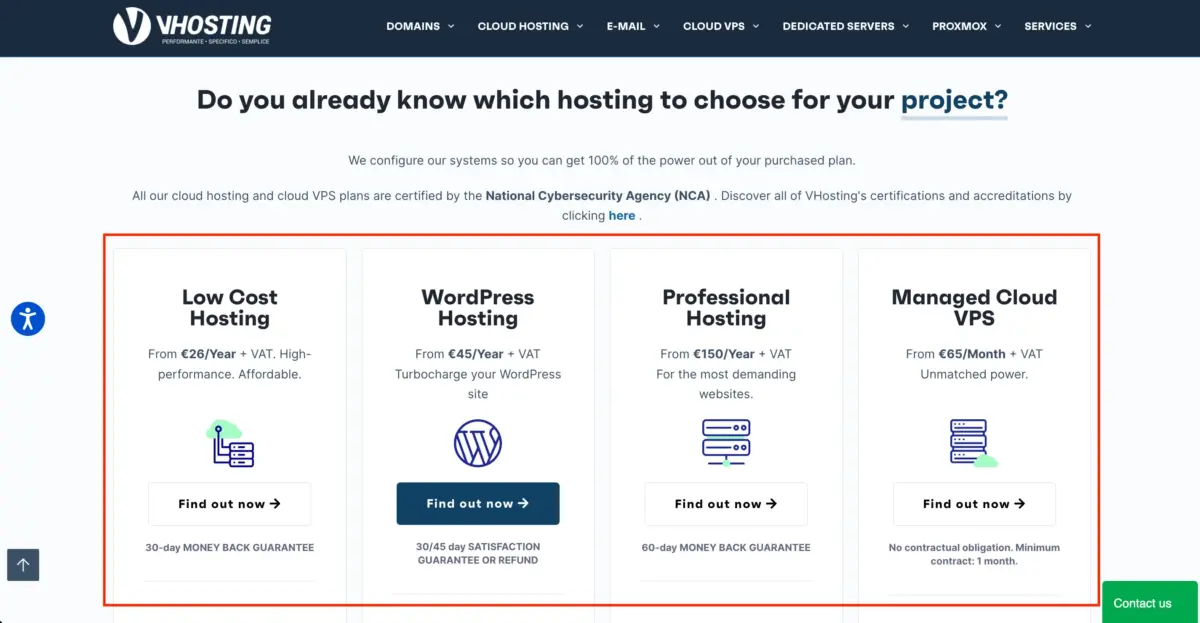Click the €45/Year price text
The height and width of the screenshot is (623, 1200).
point(475,354)
